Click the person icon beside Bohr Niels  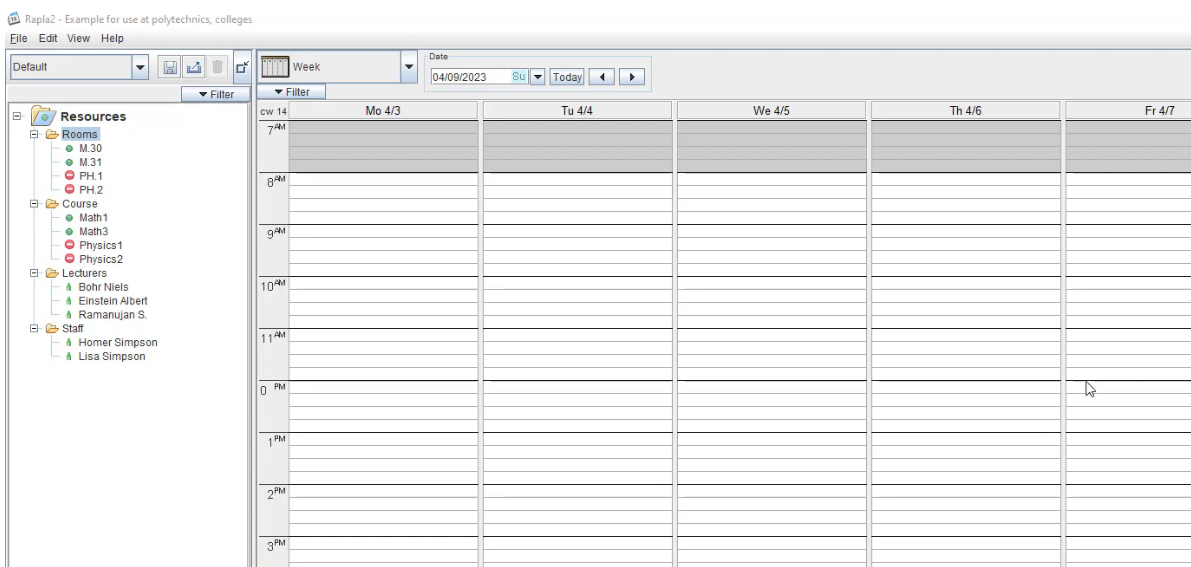coord(68,287)
